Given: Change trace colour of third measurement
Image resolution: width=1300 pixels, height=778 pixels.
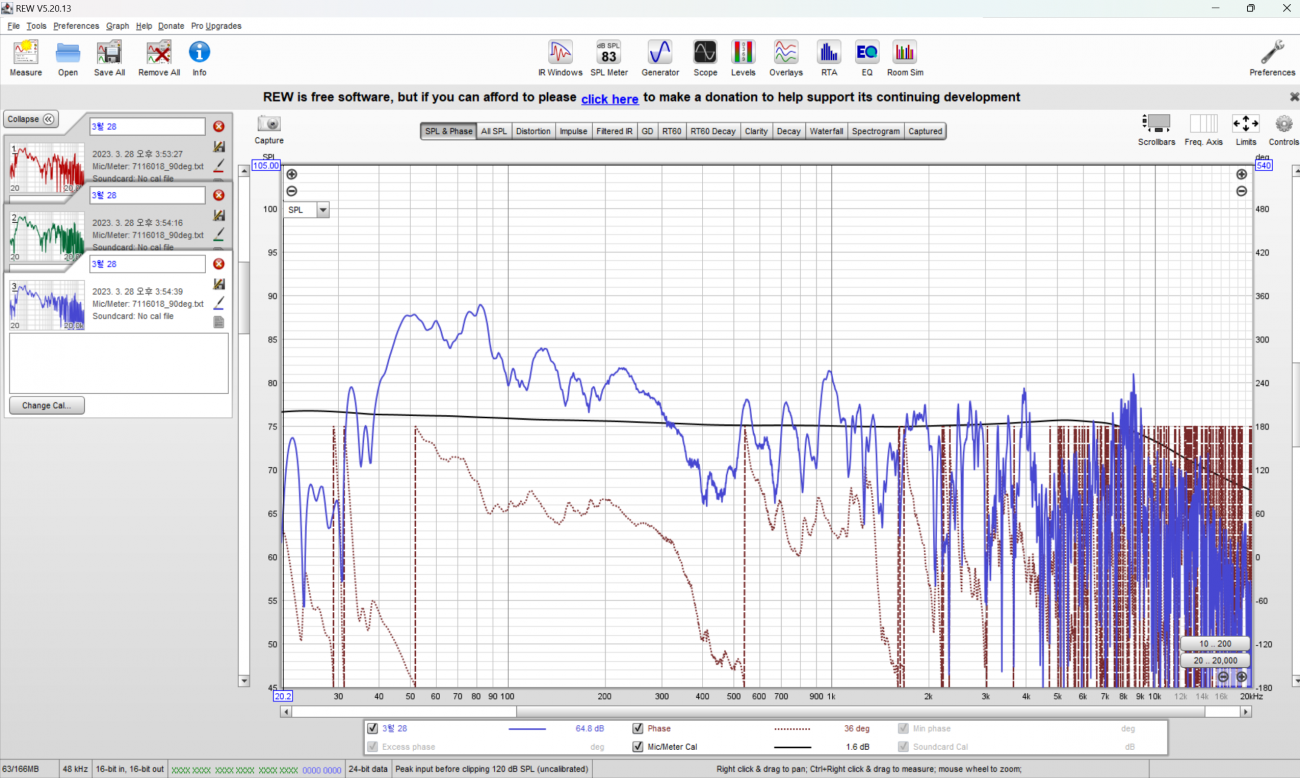Looking at the screenshot, I should (219, 303).
